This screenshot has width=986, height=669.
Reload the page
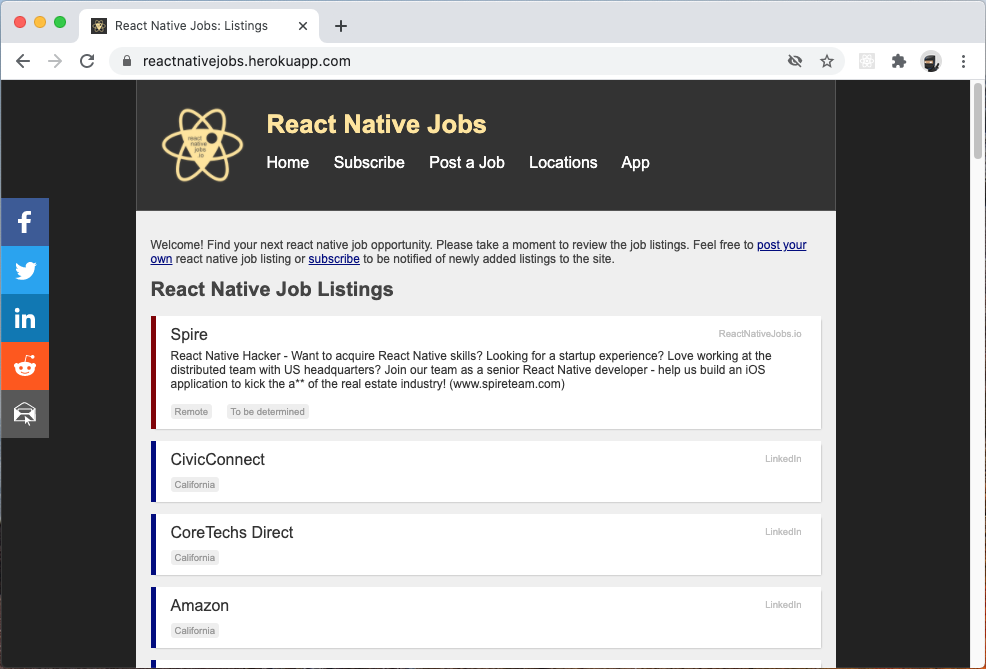coord(87,61)
